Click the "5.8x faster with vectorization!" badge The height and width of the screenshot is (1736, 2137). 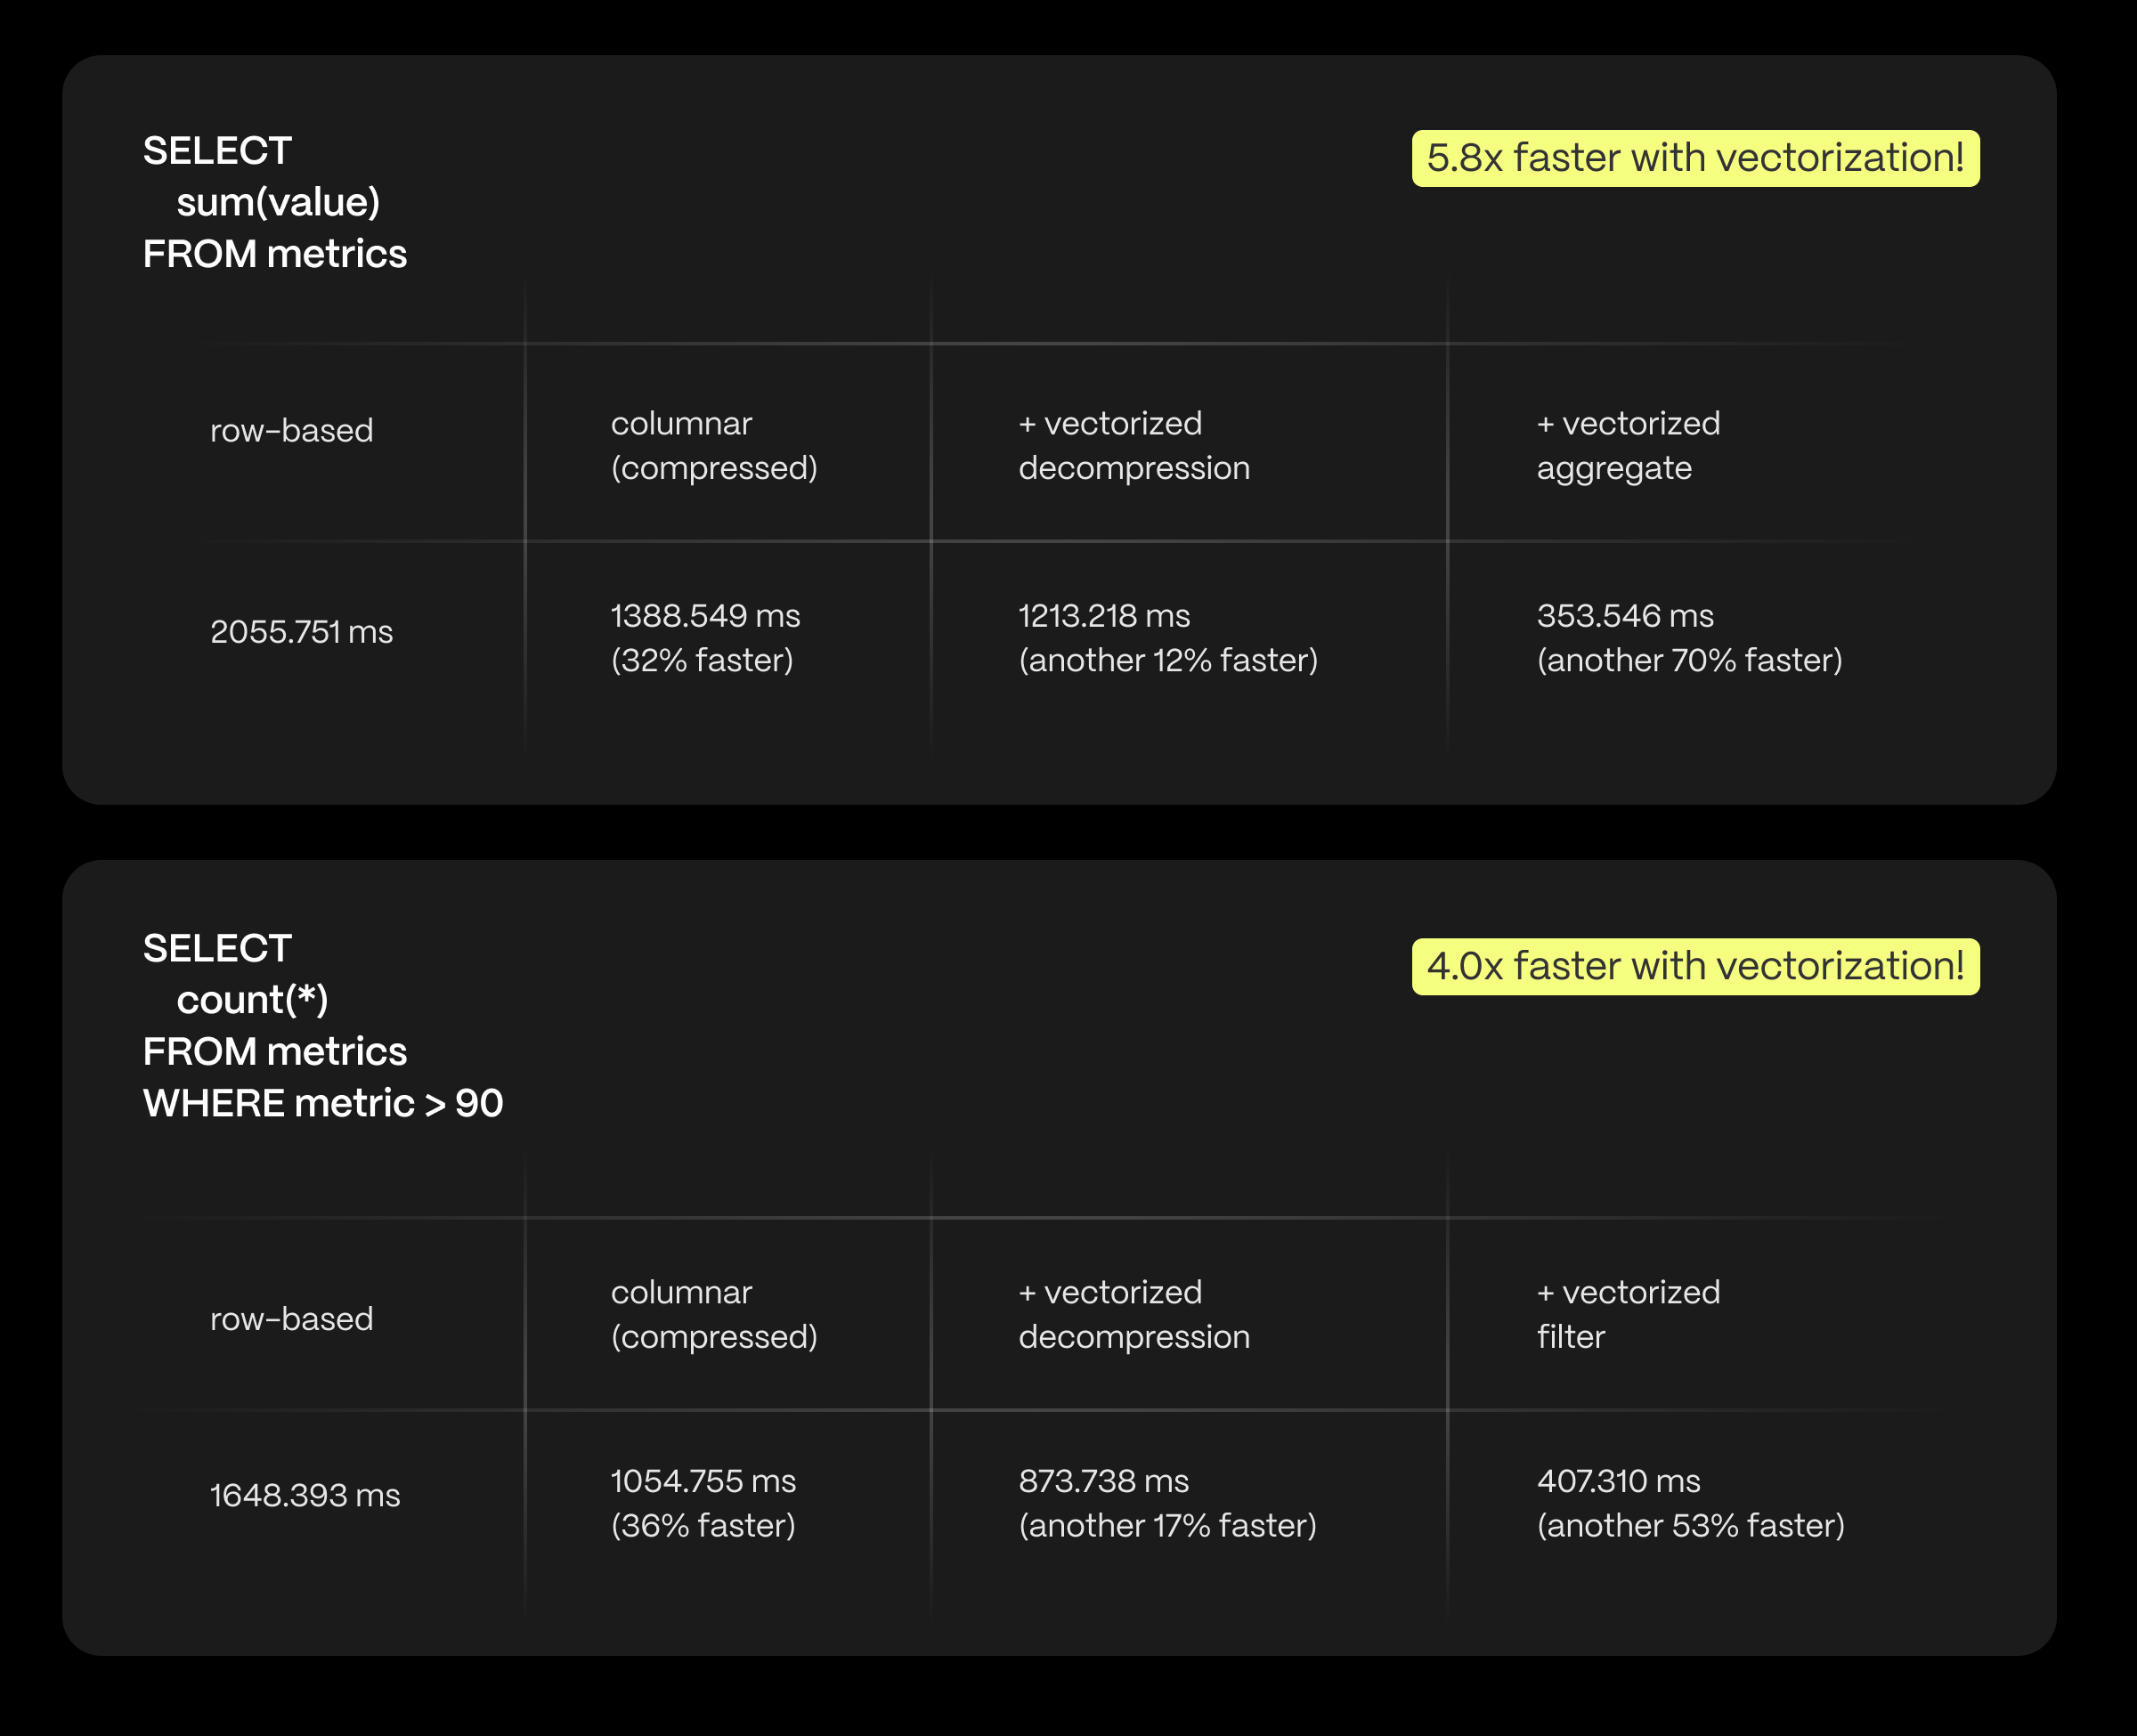pyautogui.click(x=1695, y=158)
